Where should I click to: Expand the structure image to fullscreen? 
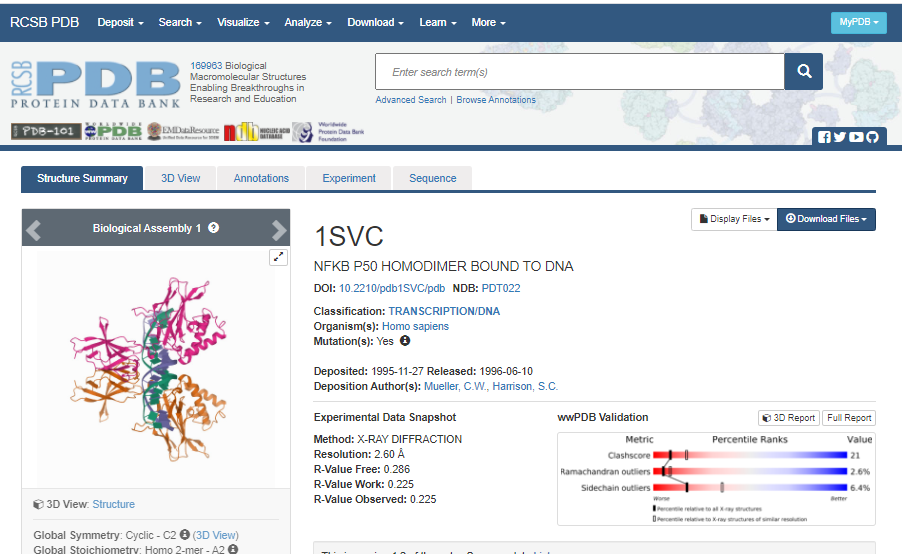click(x=279, y=258)
